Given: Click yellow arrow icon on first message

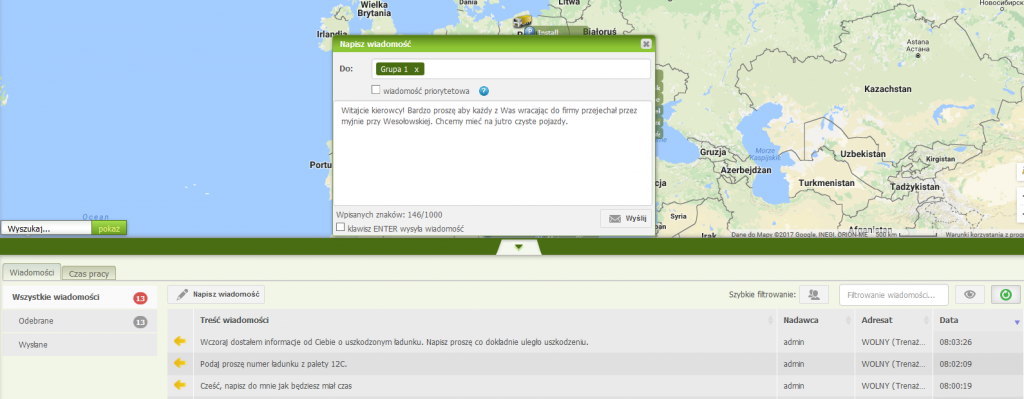Looking at the screenshot, I should click(x=180, y=341).
